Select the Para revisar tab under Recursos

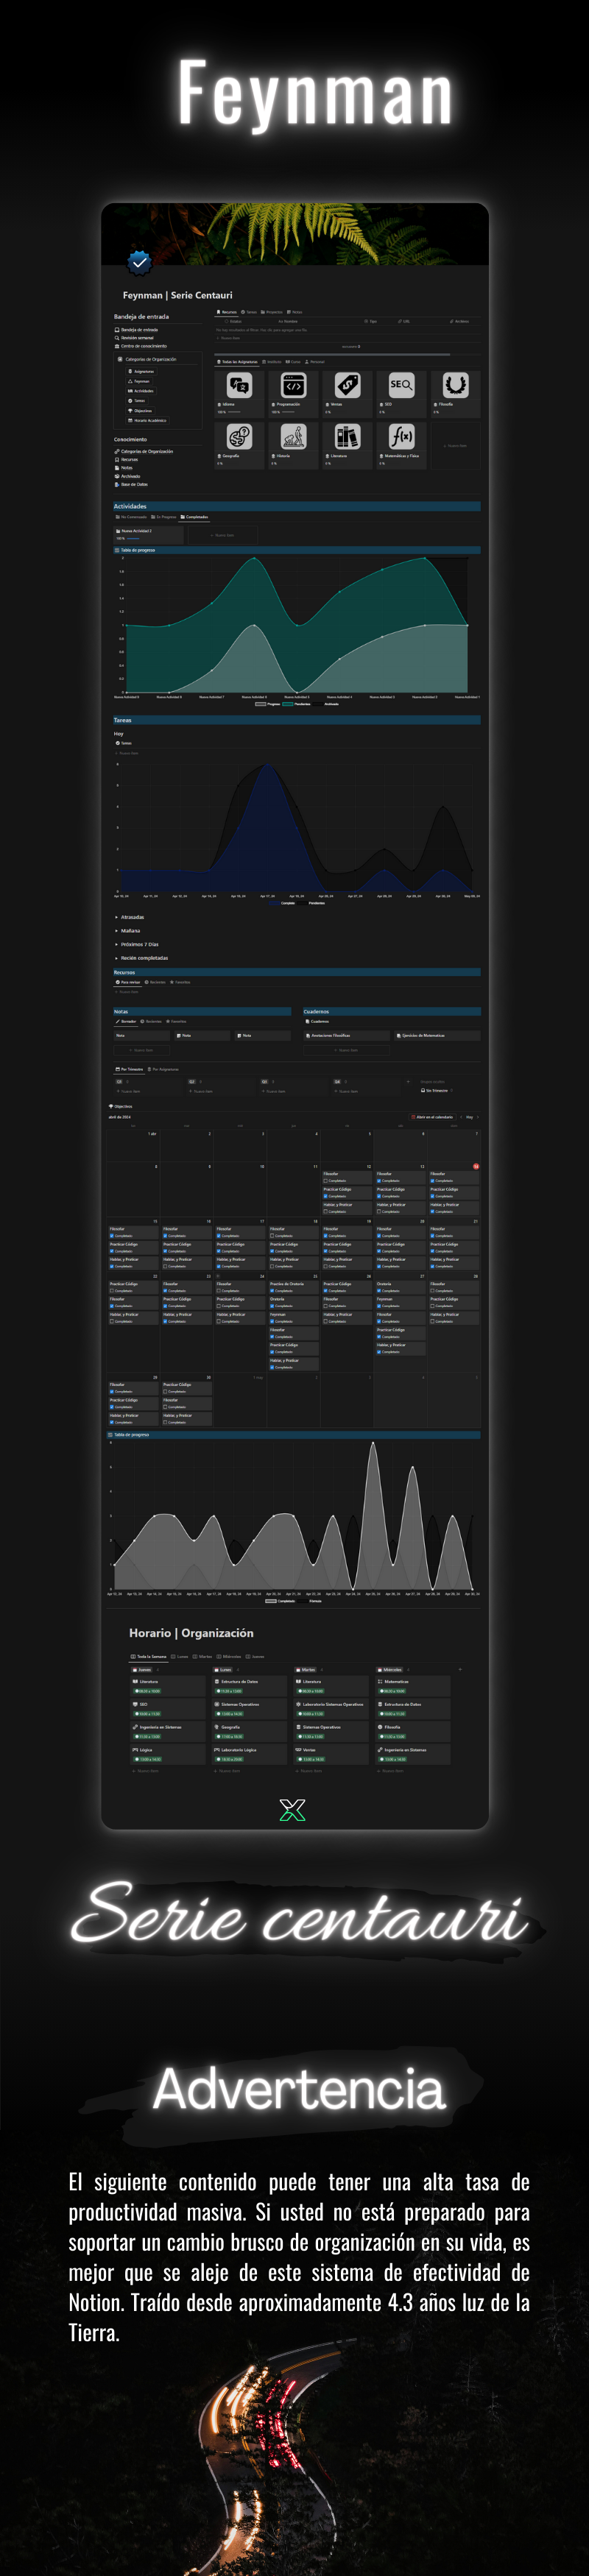[x=128, y=982]
